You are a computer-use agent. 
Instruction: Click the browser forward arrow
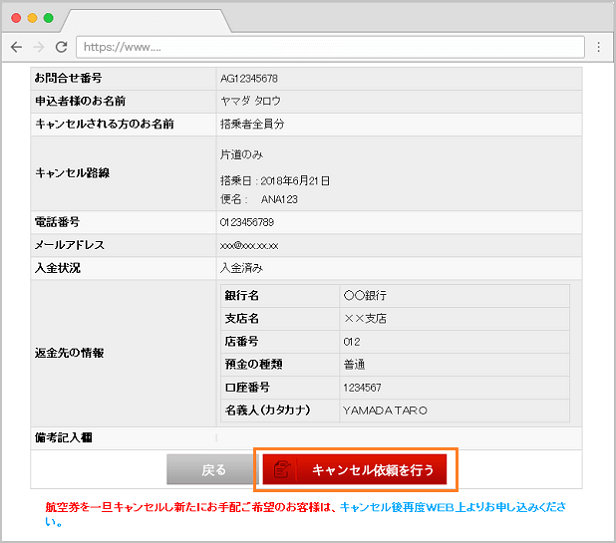click(39, 47)
